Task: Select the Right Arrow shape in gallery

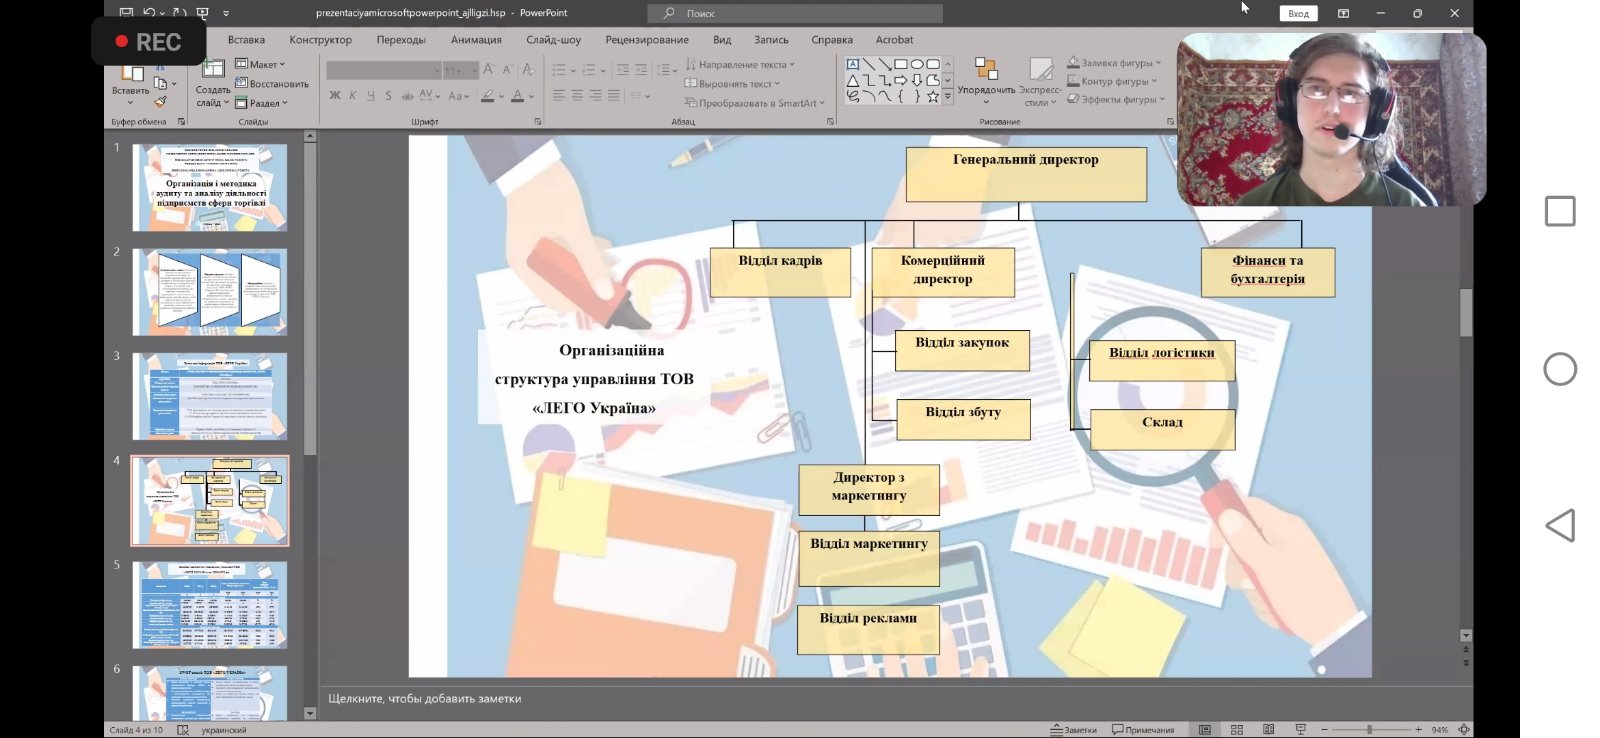Action: click(x=901, y=80)
